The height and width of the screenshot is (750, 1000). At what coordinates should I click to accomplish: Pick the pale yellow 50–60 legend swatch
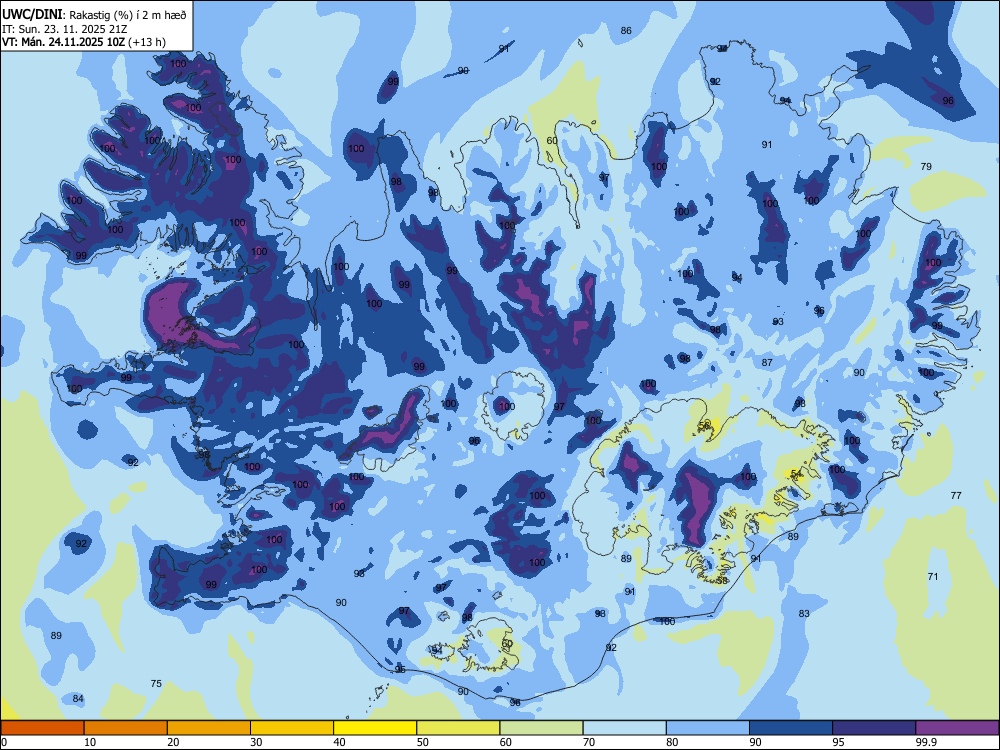click(x=459, y=728)
